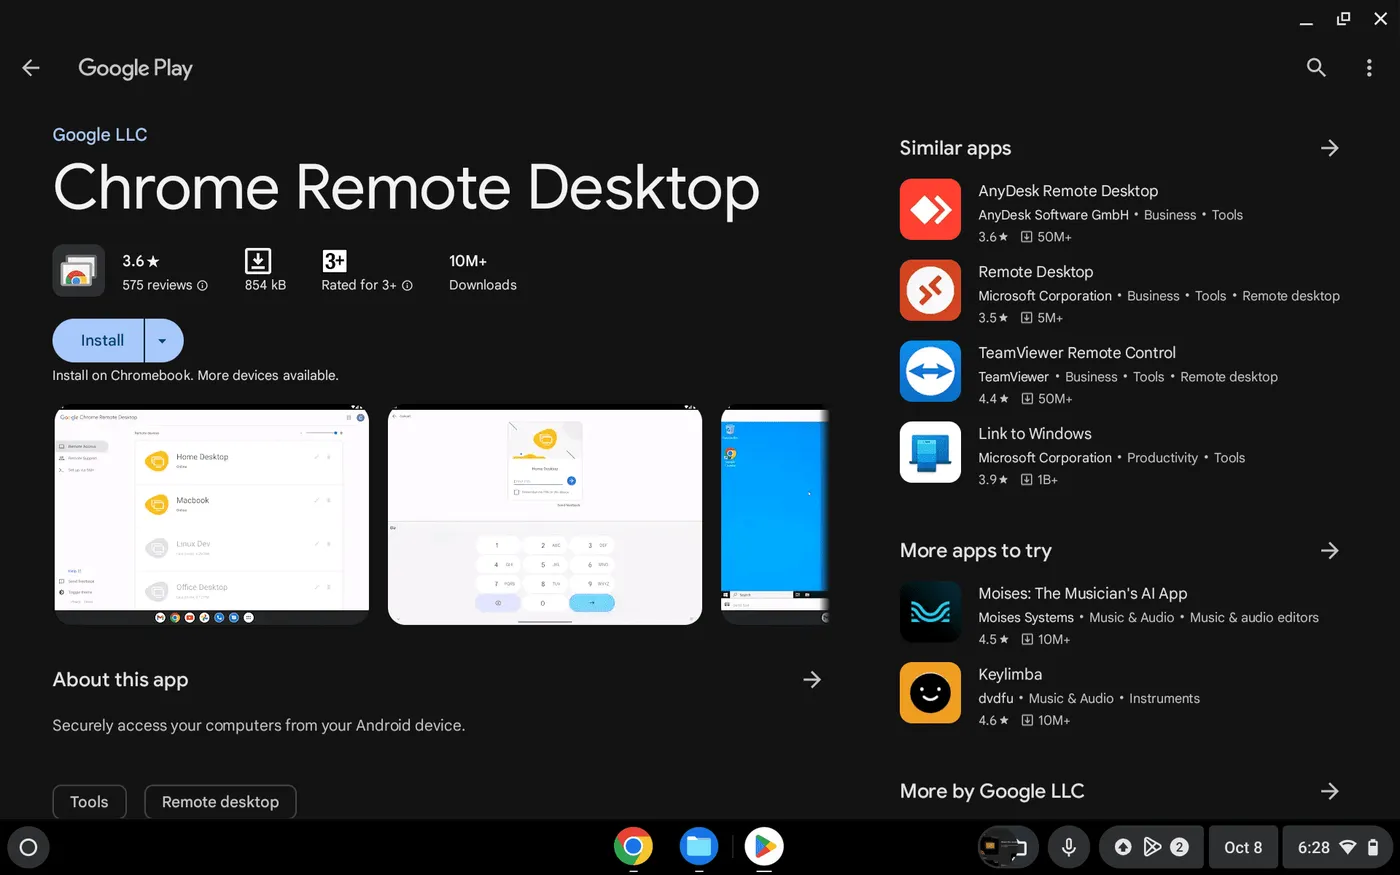Open Moises app icon
This screenshot has height=875, width=1400.
[x=930, y=611]
